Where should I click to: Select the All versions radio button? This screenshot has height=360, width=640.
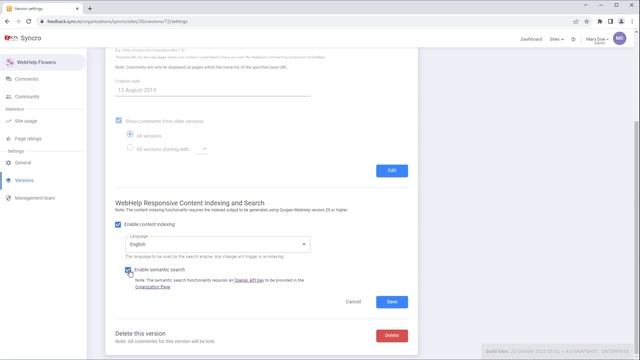(130, 134)
